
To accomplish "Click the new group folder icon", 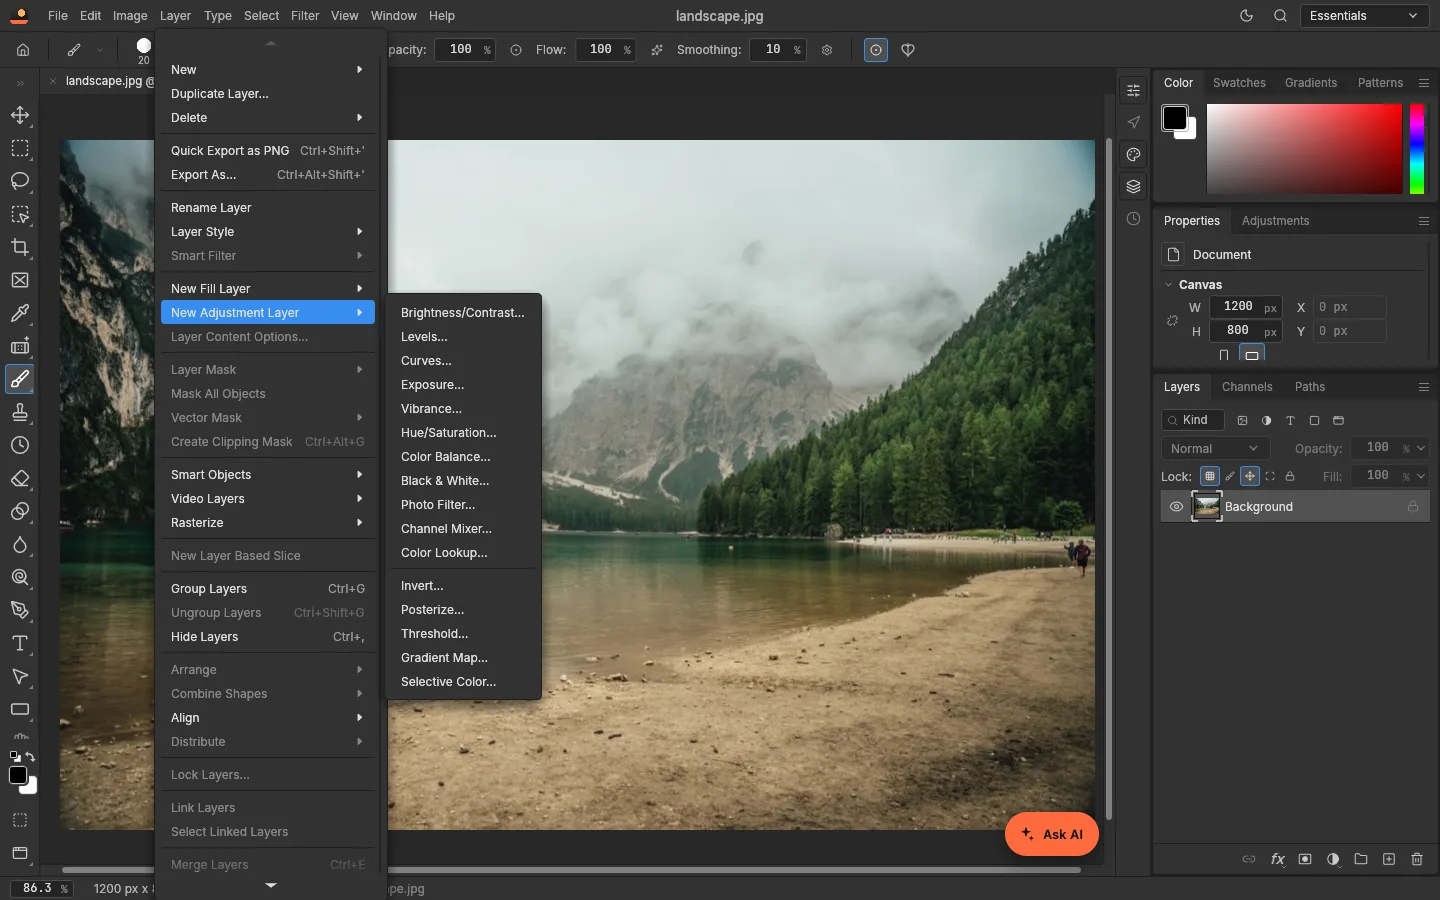I will (1361, 859).
